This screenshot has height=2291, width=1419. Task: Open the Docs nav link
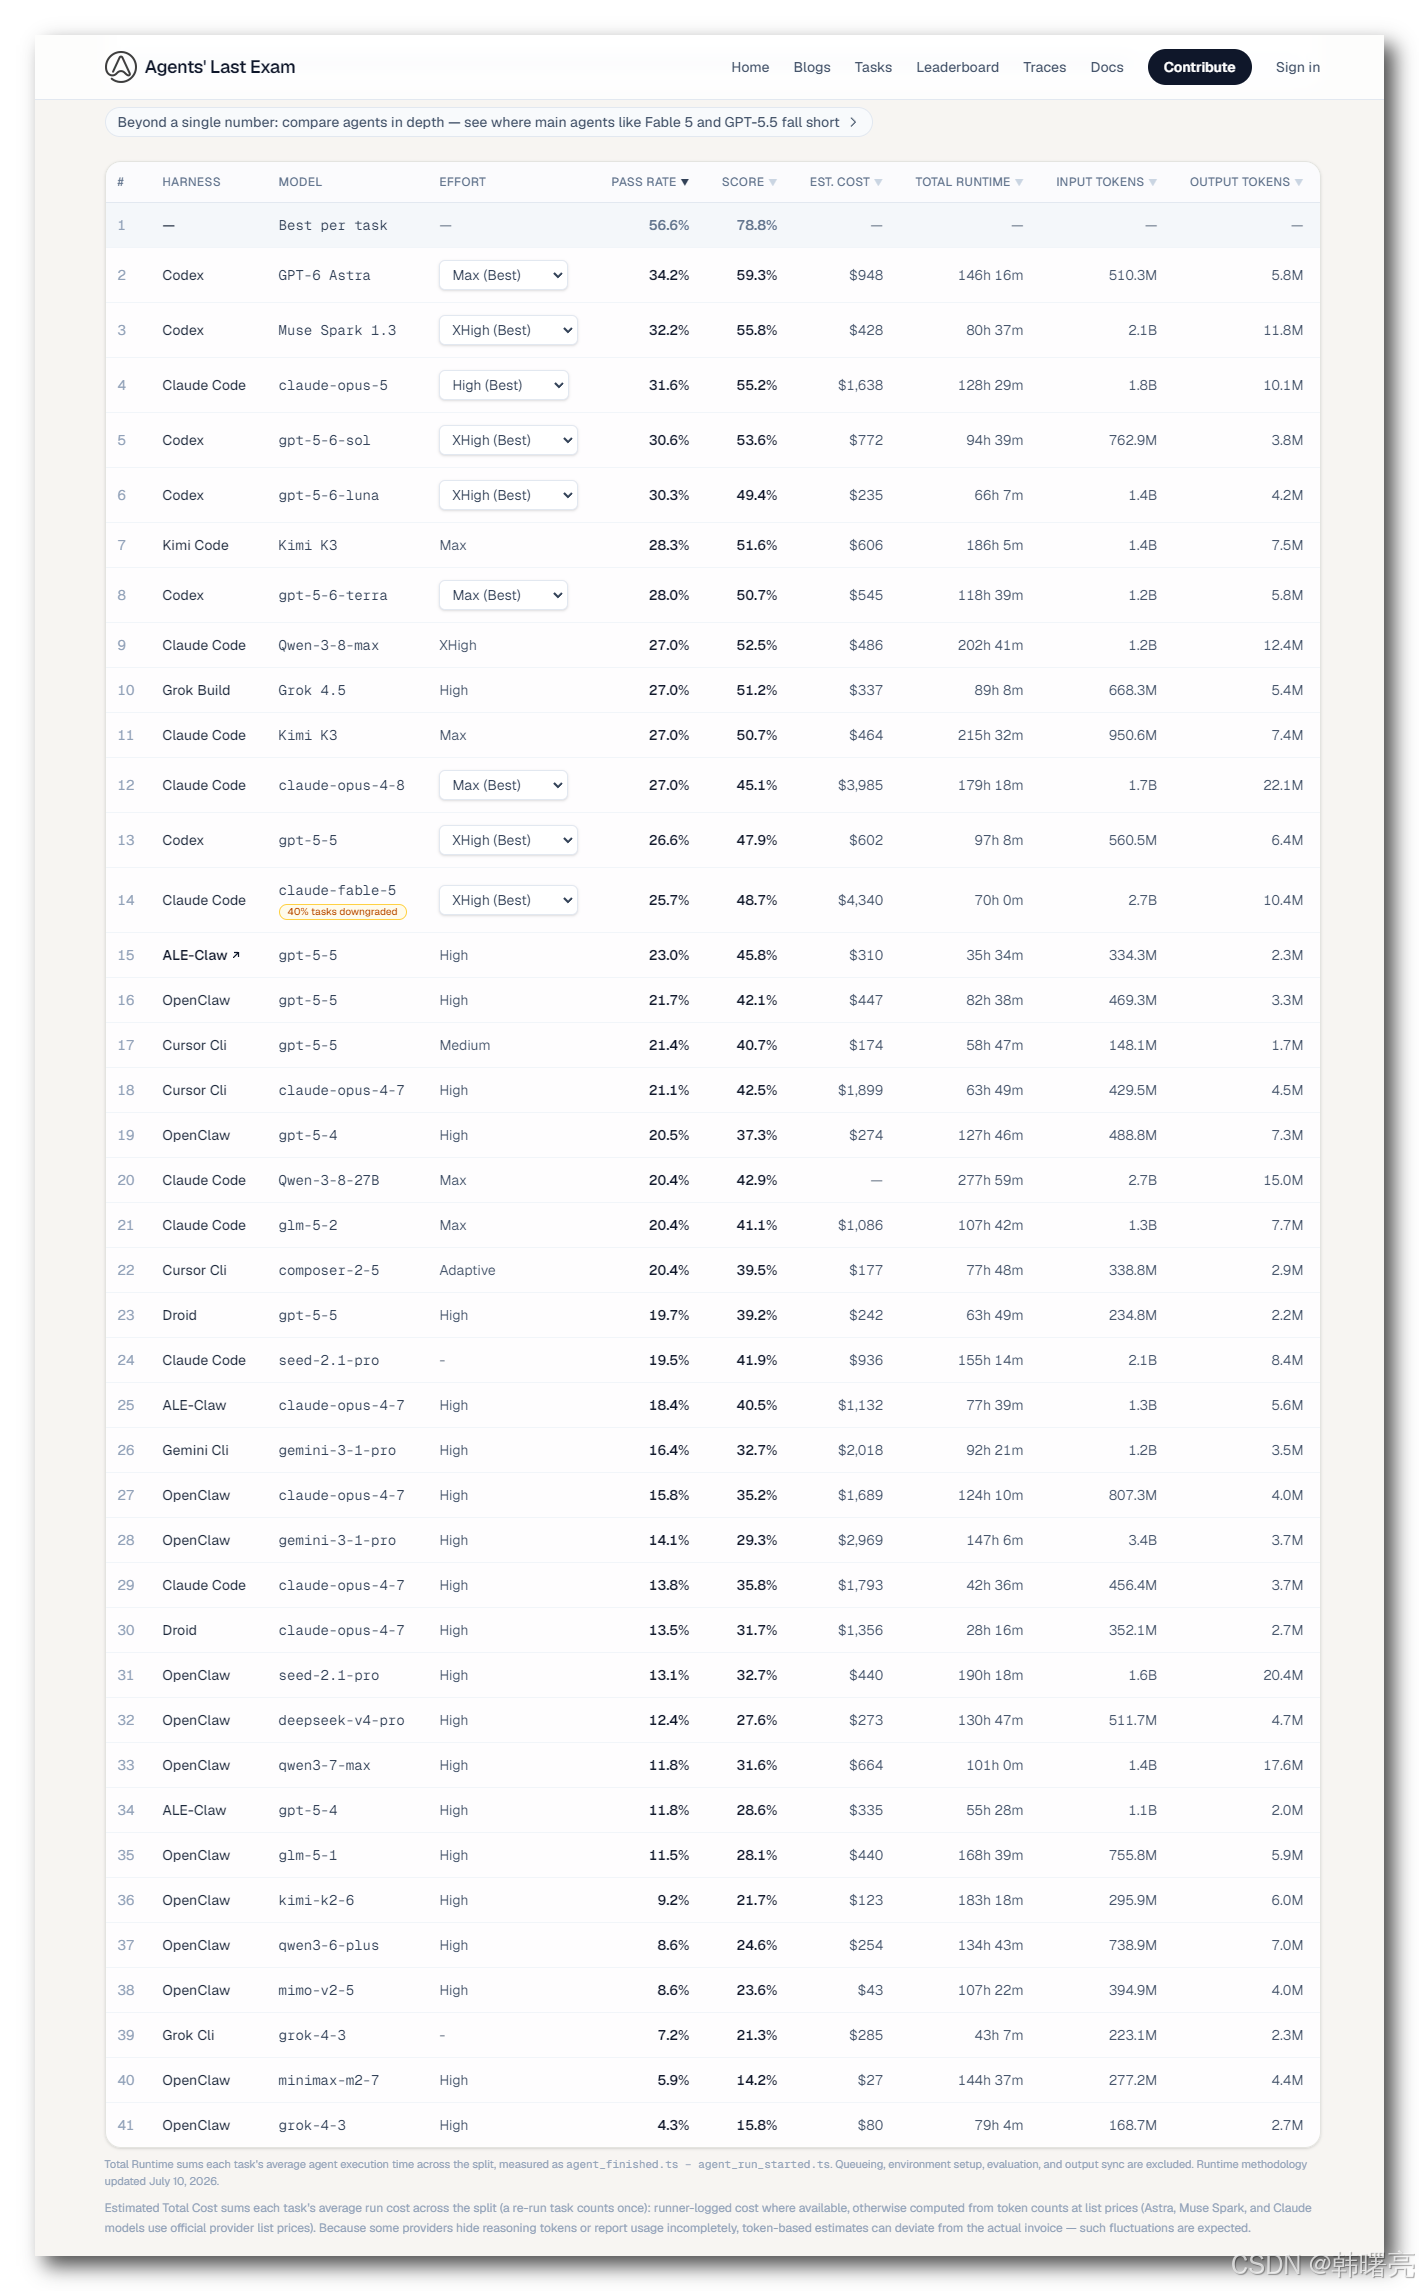click(x=1106, y=67)
